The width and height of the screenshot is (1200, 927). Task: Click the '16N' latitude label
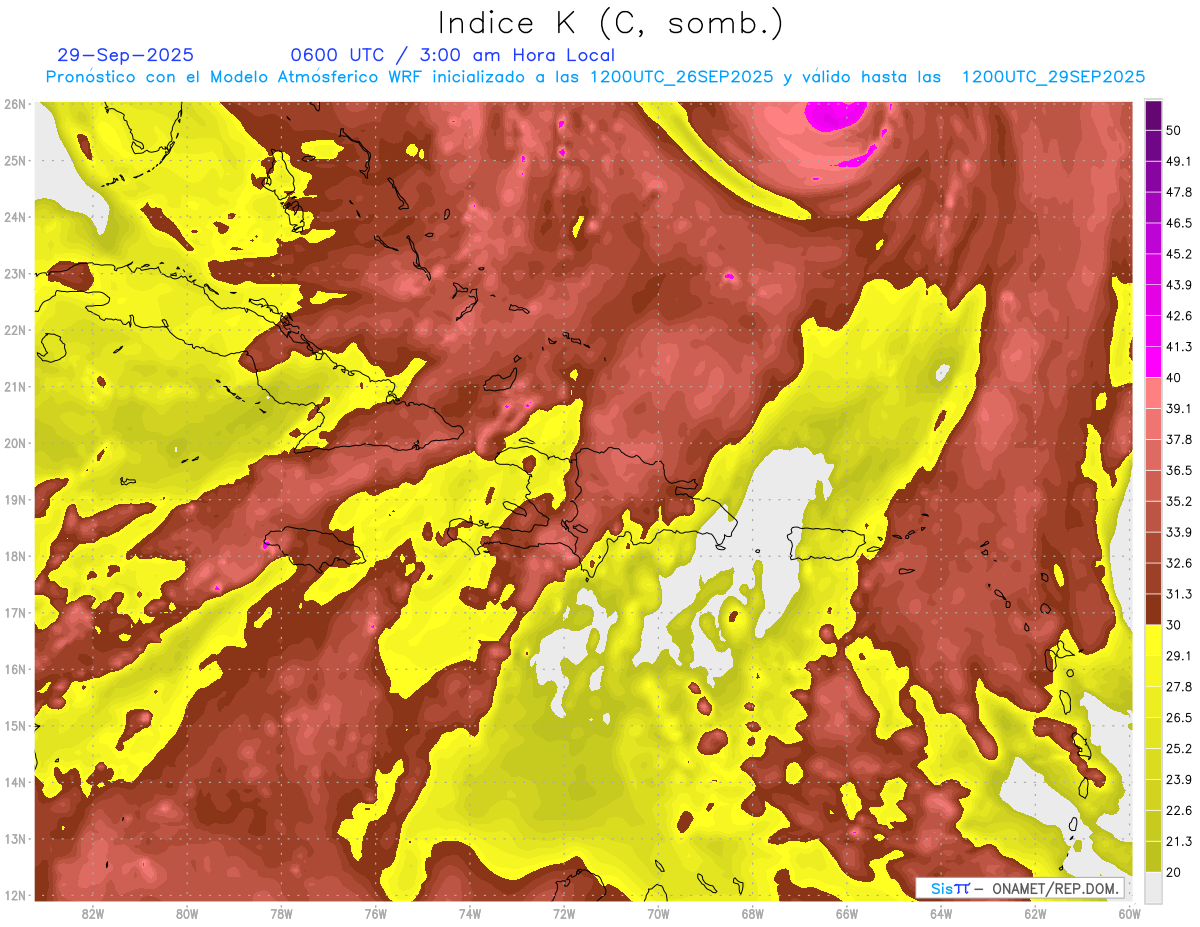pos(14,669)
